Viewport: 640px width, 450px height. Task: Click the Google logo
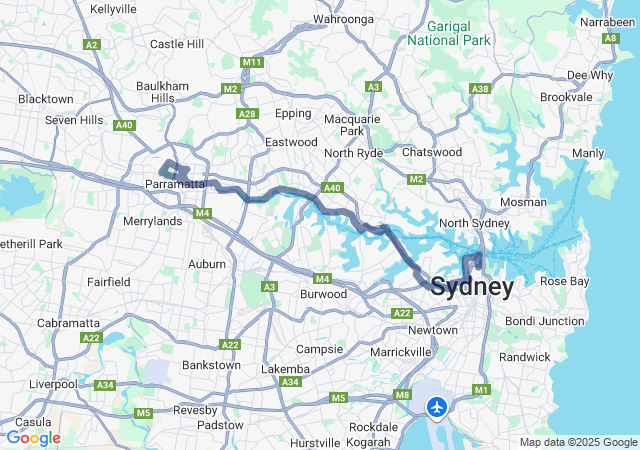pyautogui.click(x=34, y=438)
